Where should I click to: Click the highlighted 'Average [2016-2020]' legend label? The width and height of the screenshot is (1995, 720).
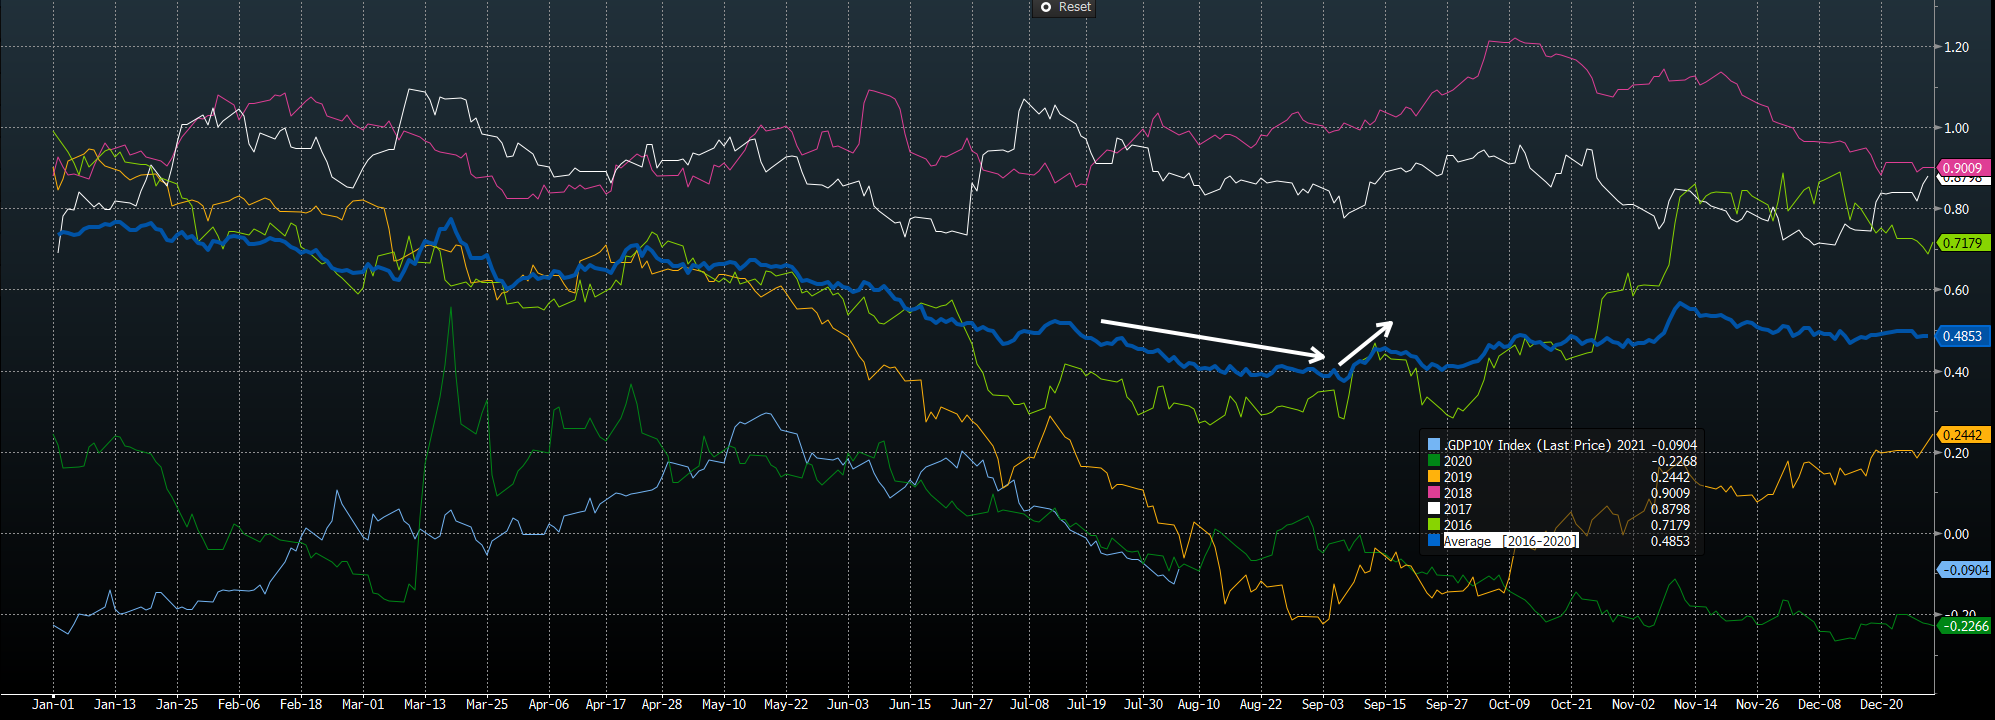pos(1511,541)
